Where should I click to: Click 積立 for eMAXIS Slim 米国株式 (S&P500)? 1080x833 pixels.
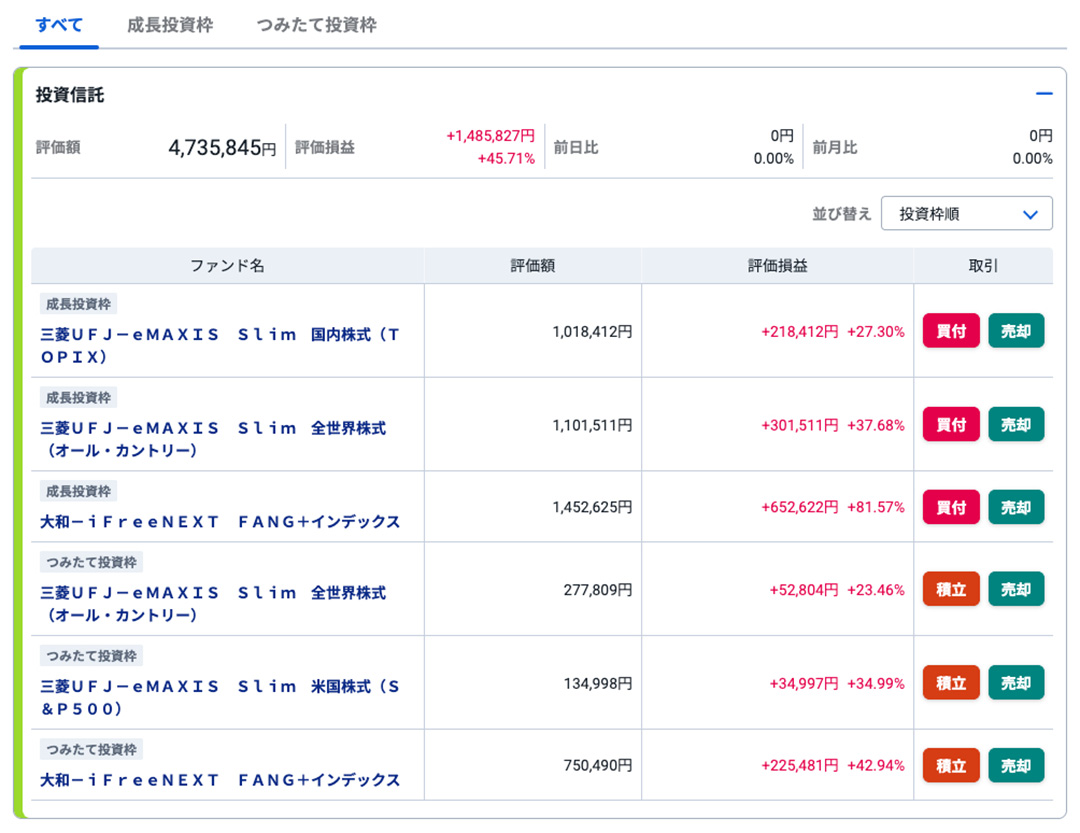[951, 683]
